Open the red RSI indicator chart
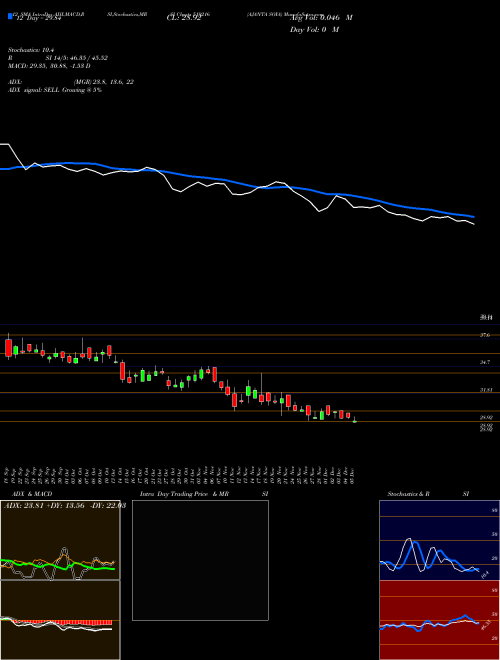Screen dimensions: 500x660 click(439, 620)
